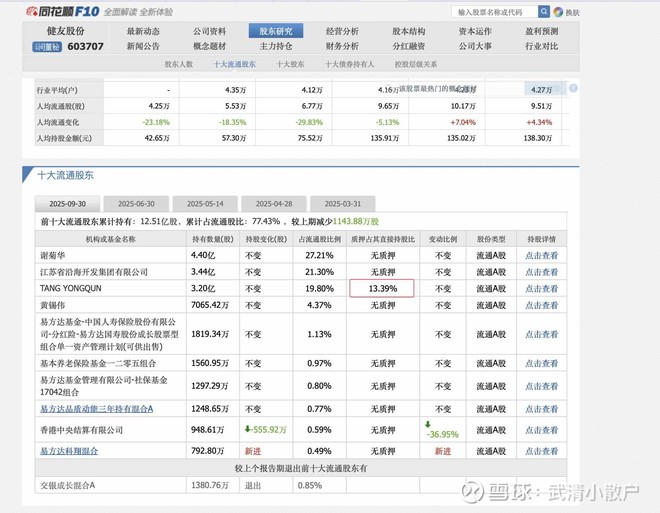
Task: Click the 问董秘 badge
Action: 47,47
